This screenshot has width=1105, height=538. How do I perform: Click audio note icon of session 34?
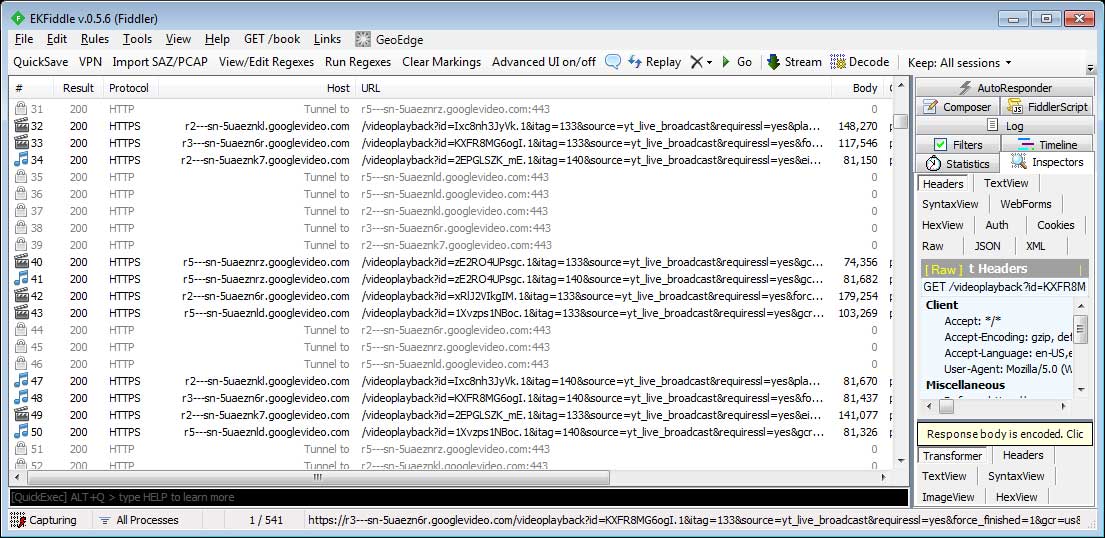click(21, 160)
